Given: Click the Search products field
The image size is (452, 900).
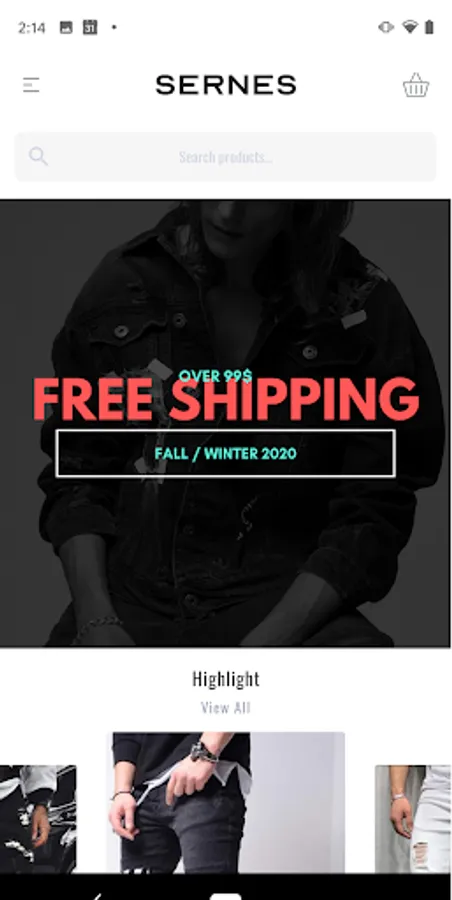Looking at the screenshot, I should coord(225,157).
